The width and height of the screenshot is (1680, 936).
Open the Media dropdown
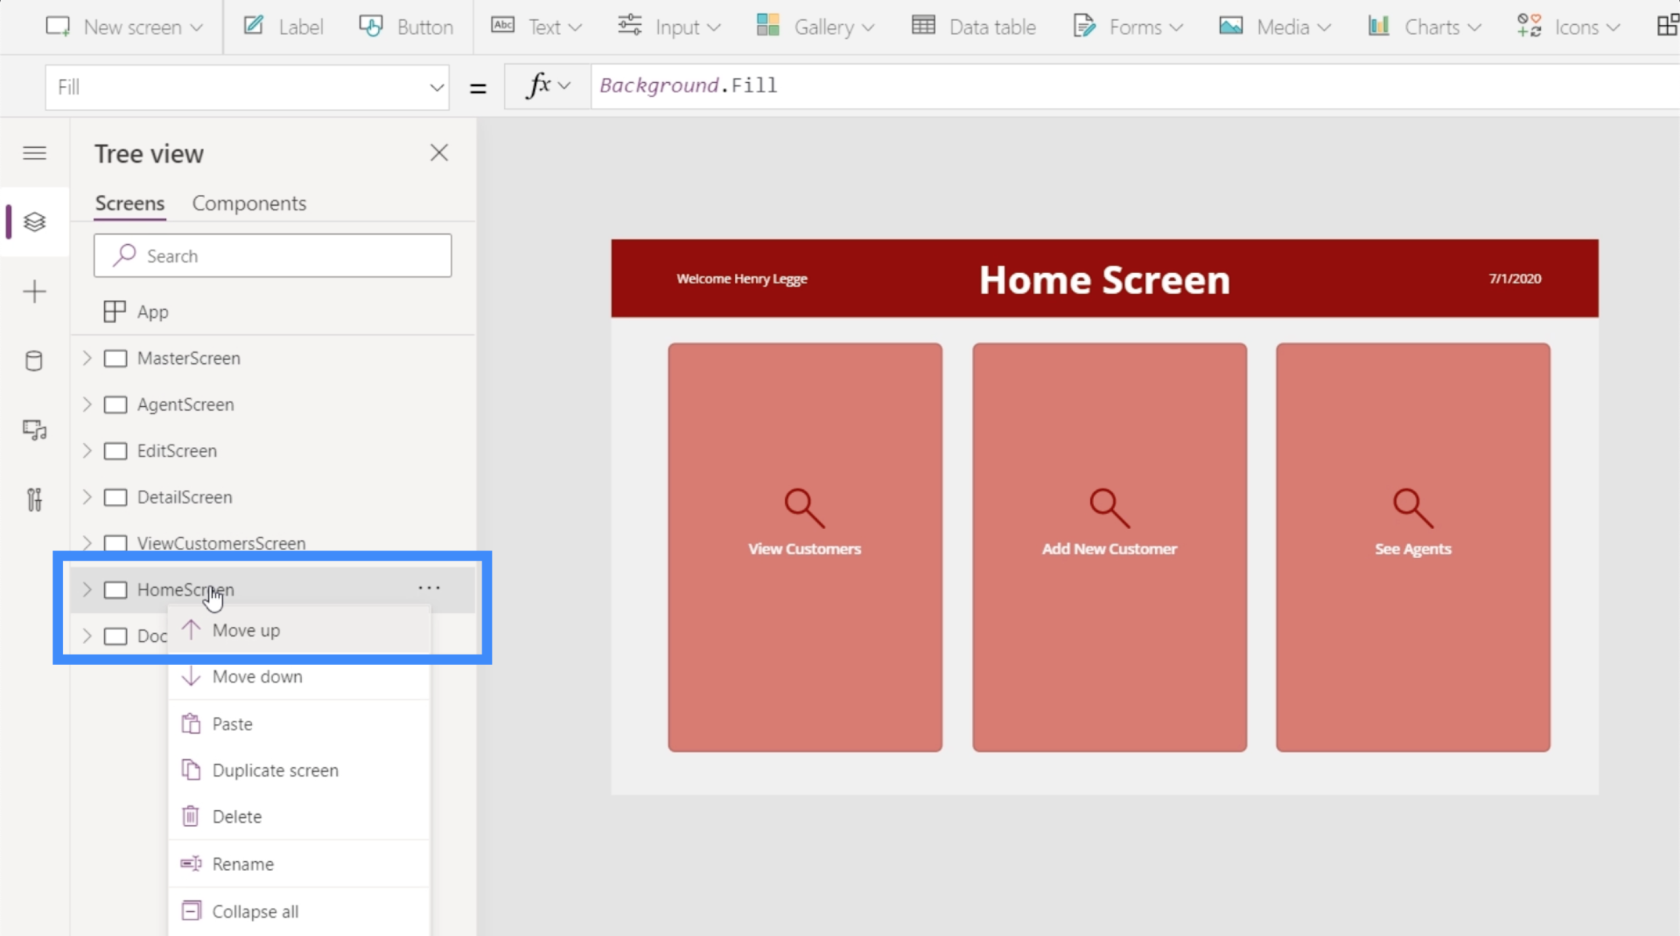(x=1275, y=27)
